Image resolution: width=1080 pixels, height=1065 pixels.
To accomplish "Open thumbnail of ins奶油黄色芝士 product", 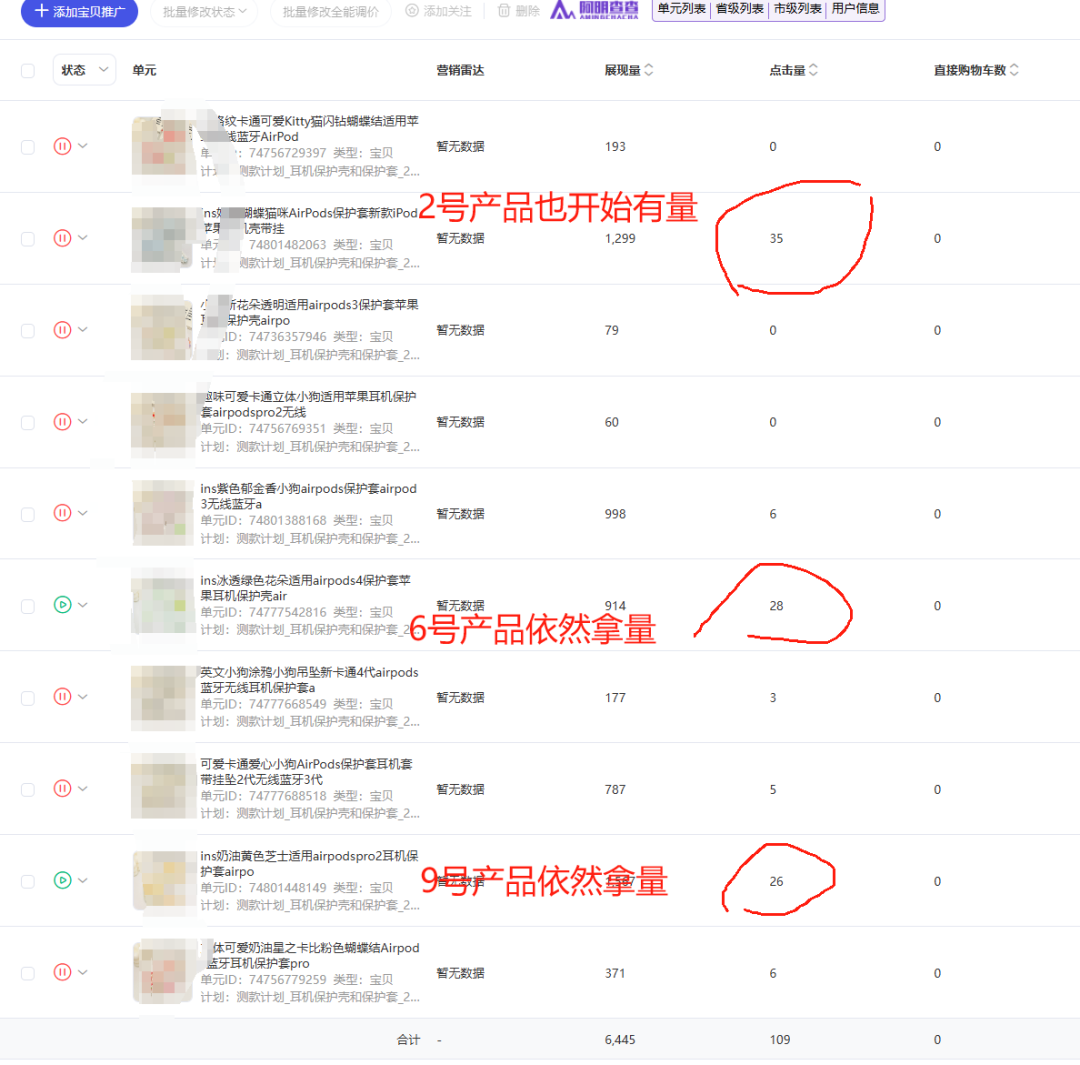I will click(163, 880).
